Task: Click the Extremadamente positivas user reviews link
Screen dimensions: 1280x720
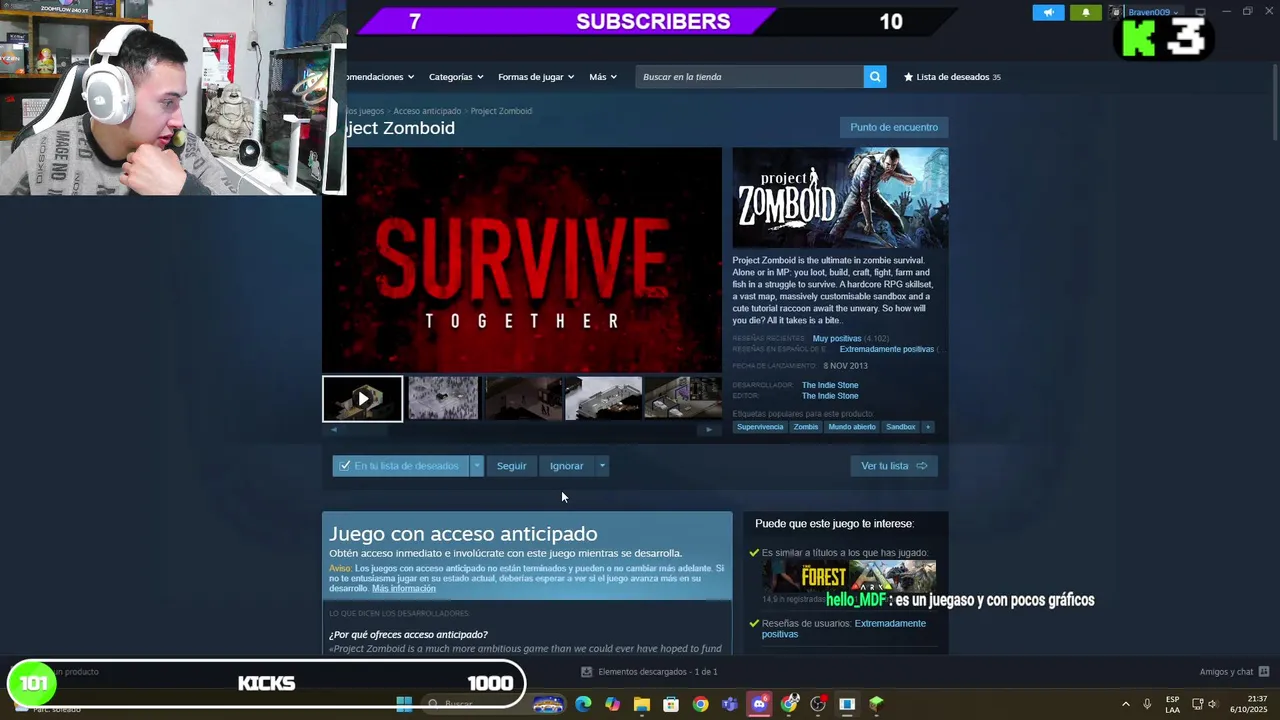Action: (x=844, y=629)
